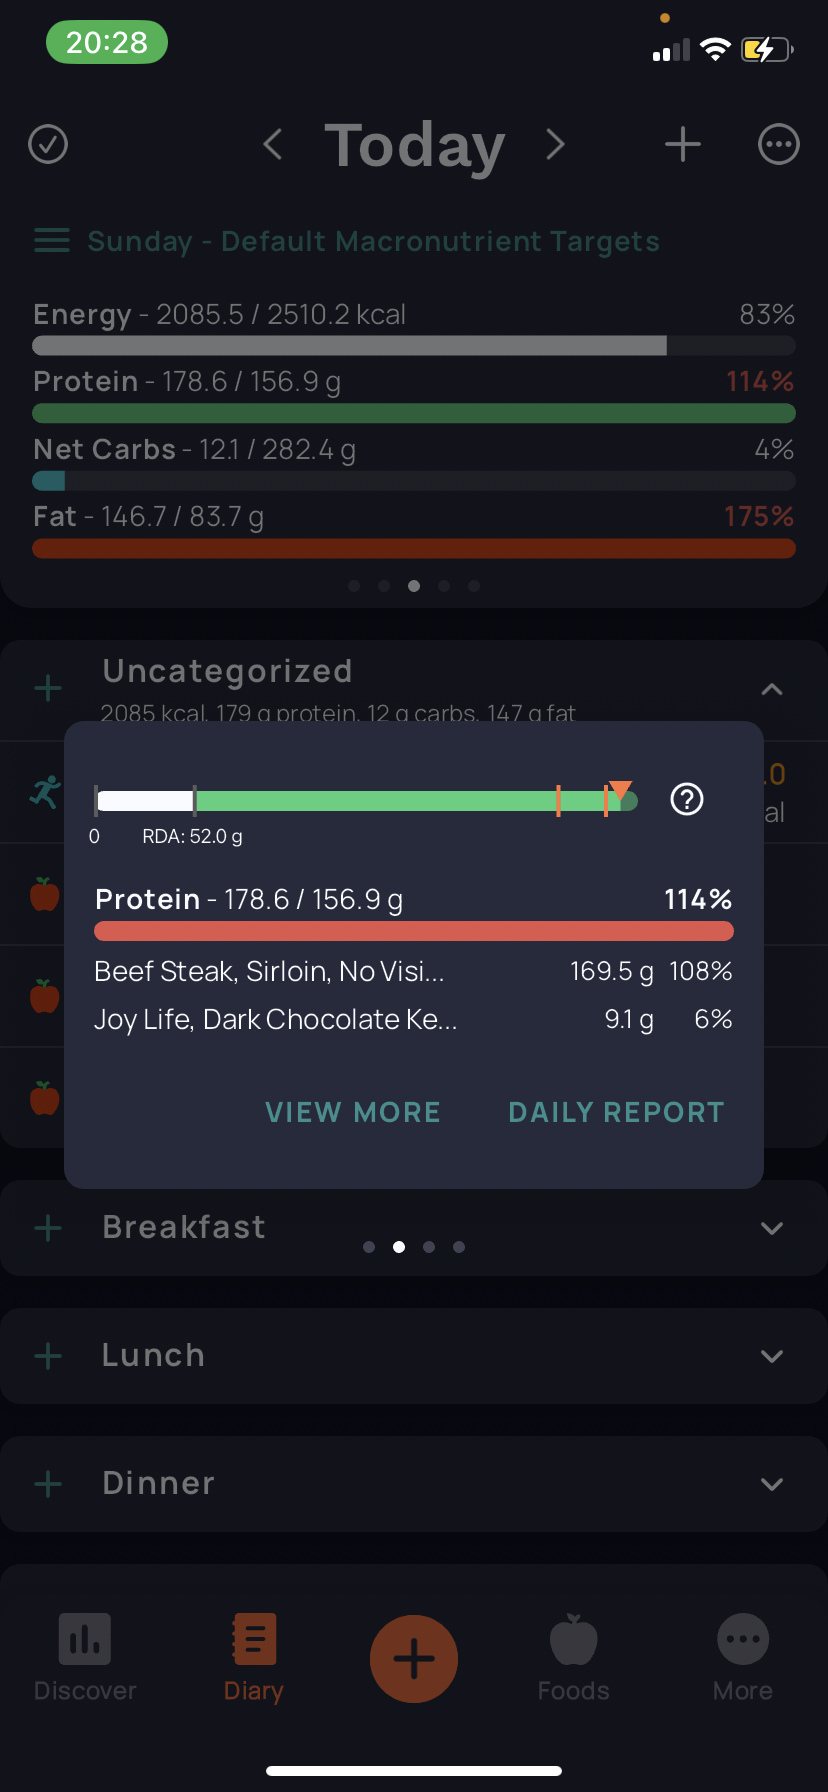Tap the red Protein progress bar in popup

pos(414,931)
